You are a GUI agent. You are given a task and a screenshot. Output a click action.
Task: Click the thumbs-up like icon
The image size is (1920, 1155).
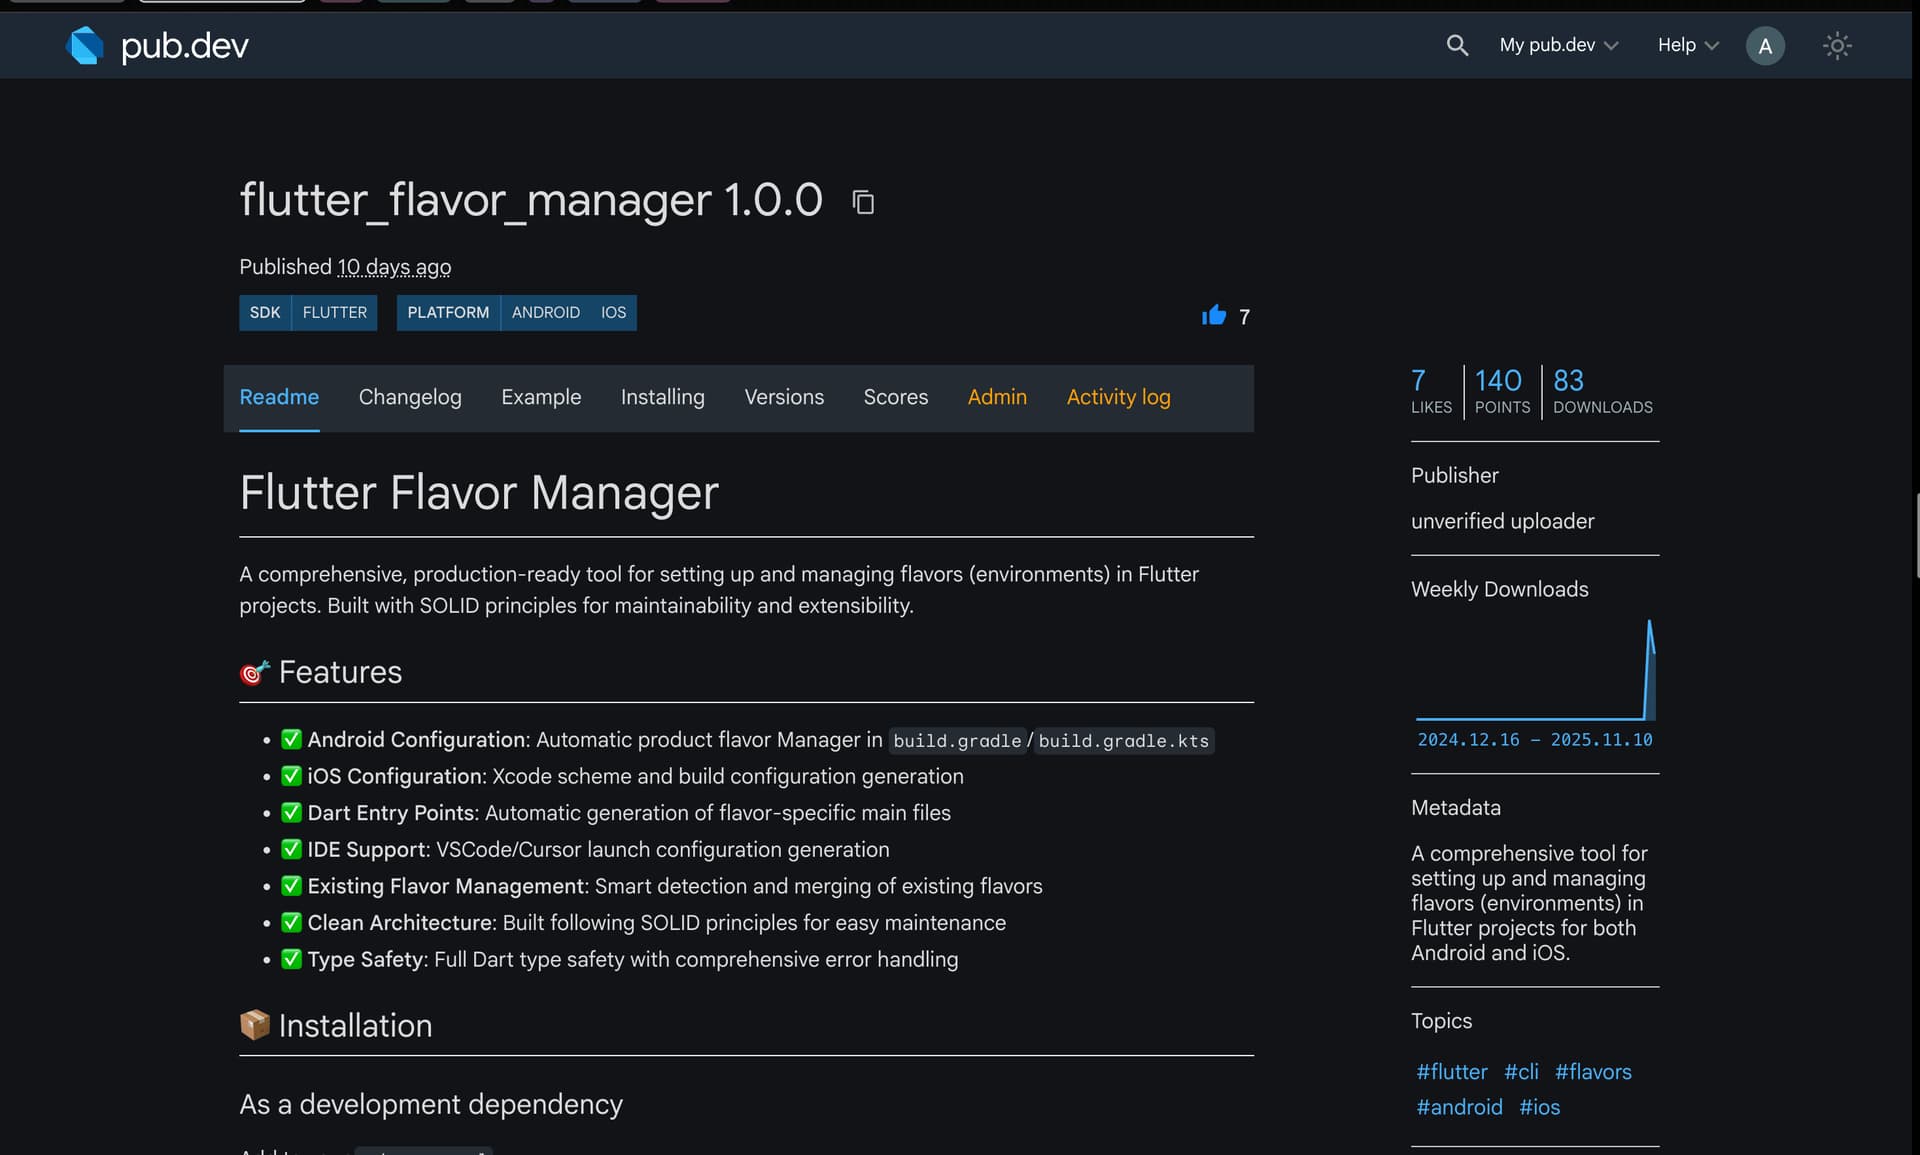[1213, 316]
